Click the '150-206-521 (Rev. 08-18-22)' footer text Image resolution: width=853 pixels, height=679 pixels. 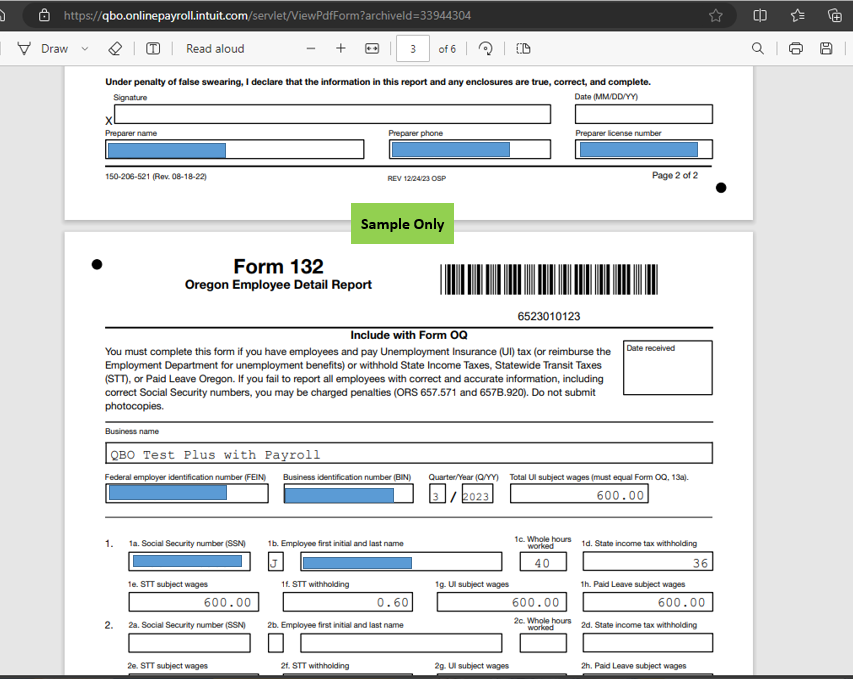tap(156, 176)
